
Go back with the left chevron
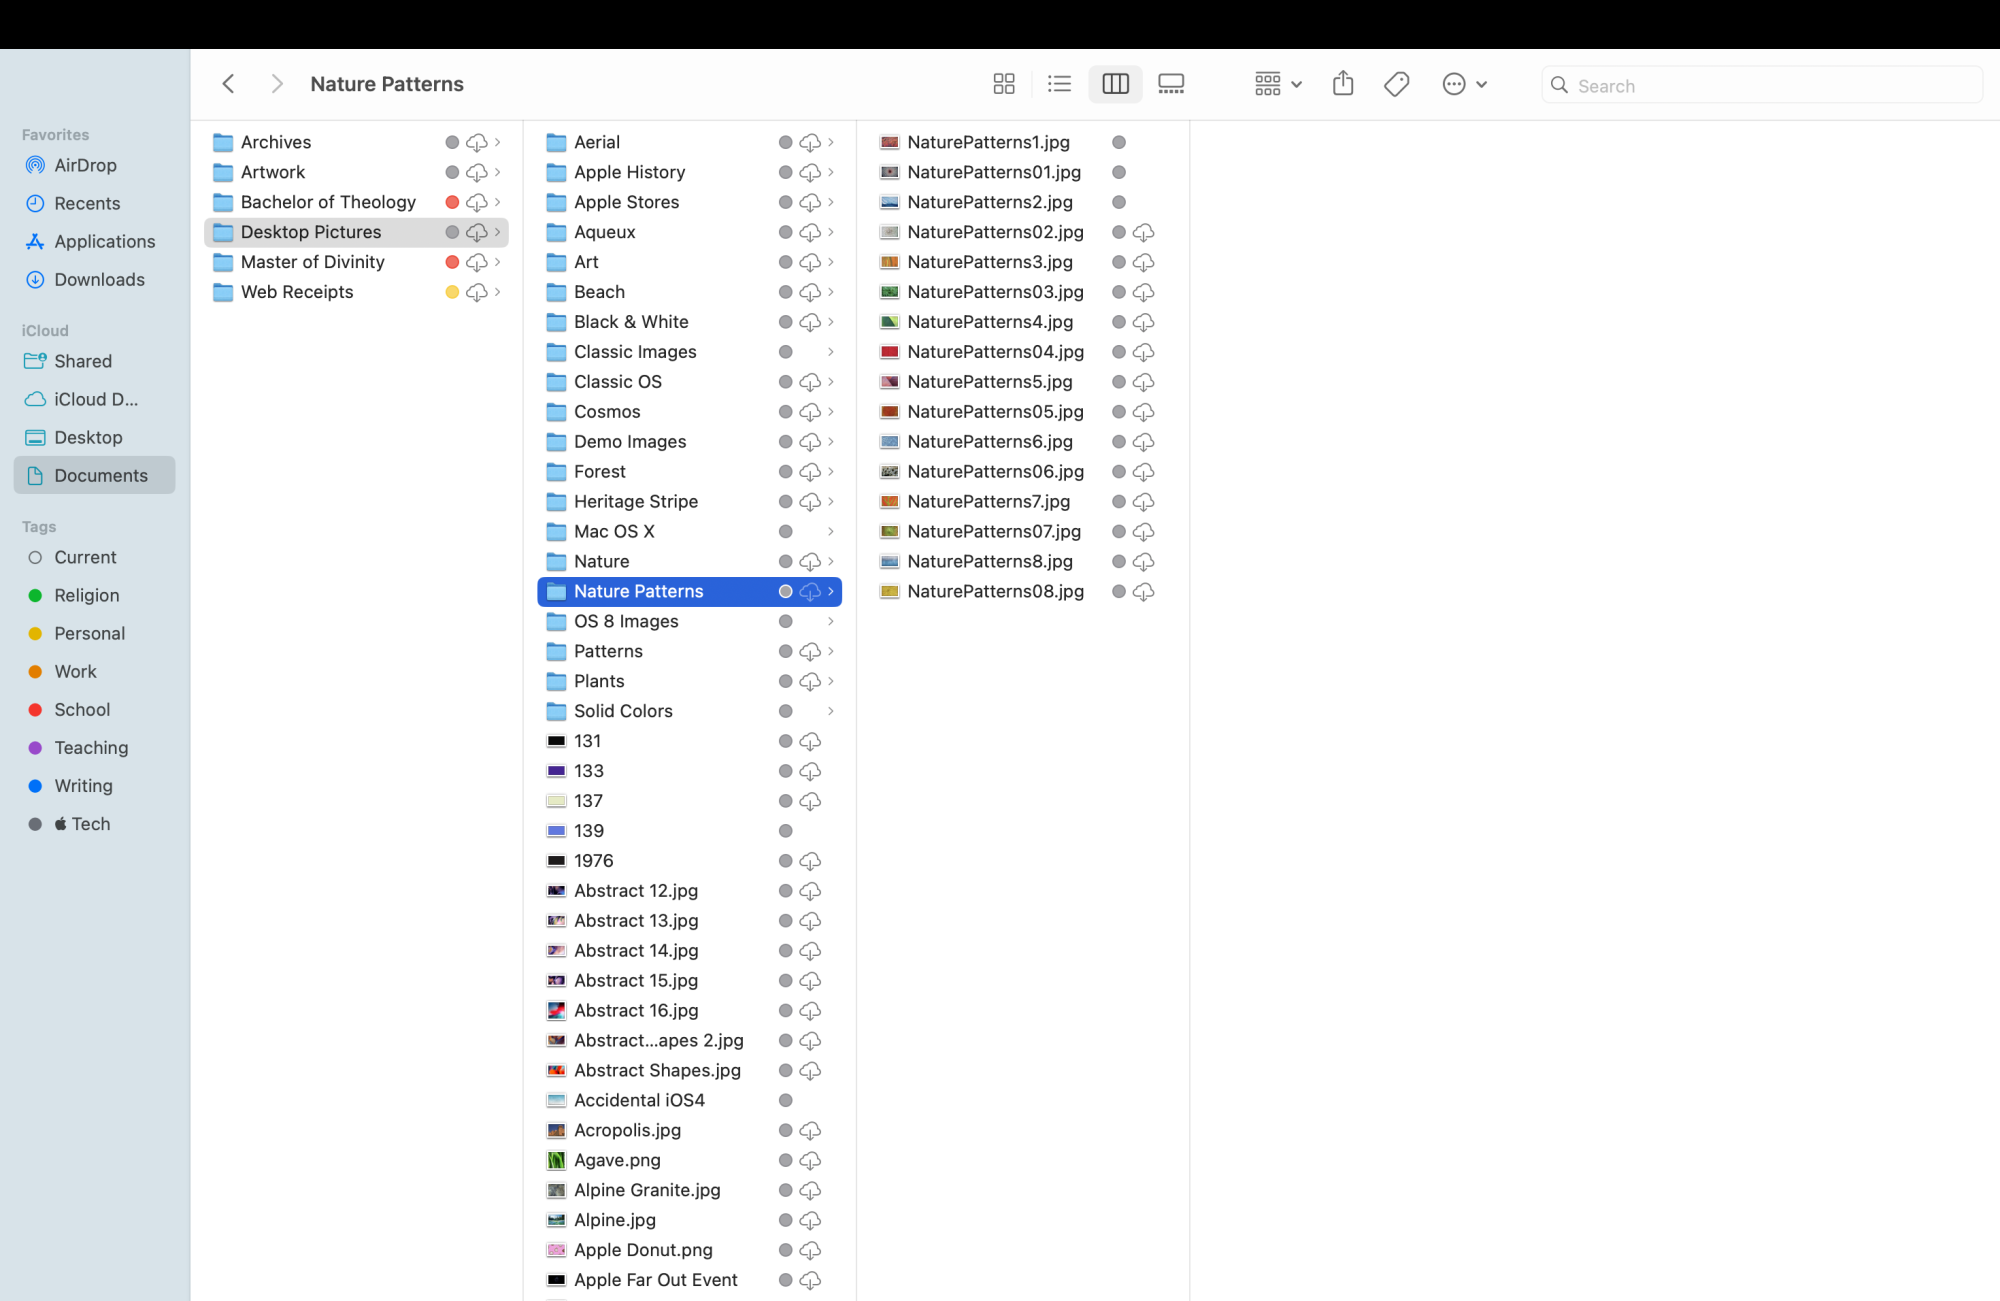(229, 84)
